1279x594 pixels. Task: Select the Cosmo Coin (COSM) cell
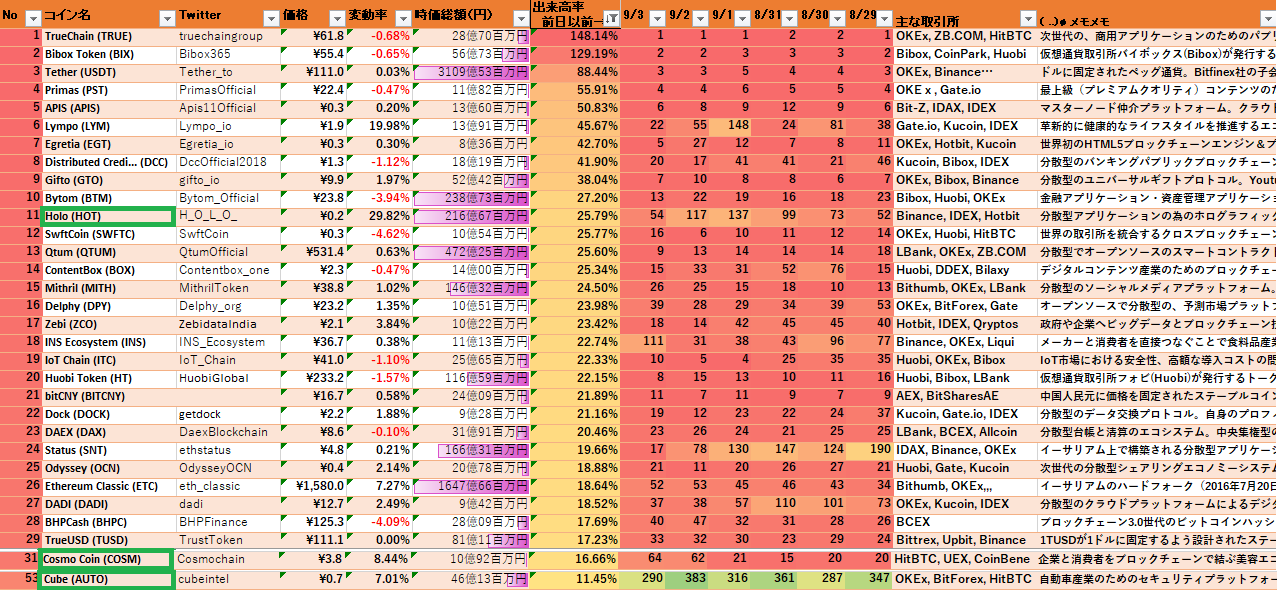104,558
